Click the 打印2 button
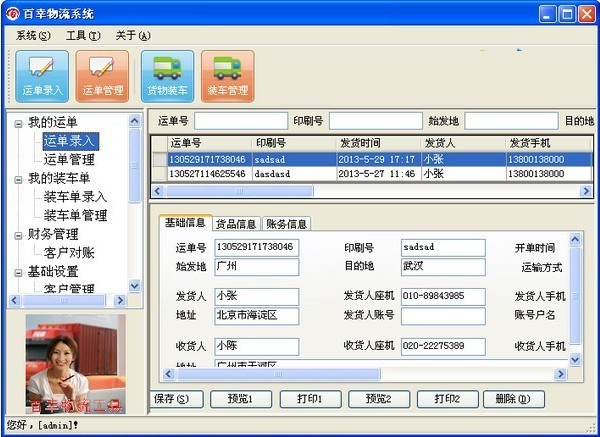Image resolution: width=600 pixels, height=437 pixels. click(x=448, y=399)
